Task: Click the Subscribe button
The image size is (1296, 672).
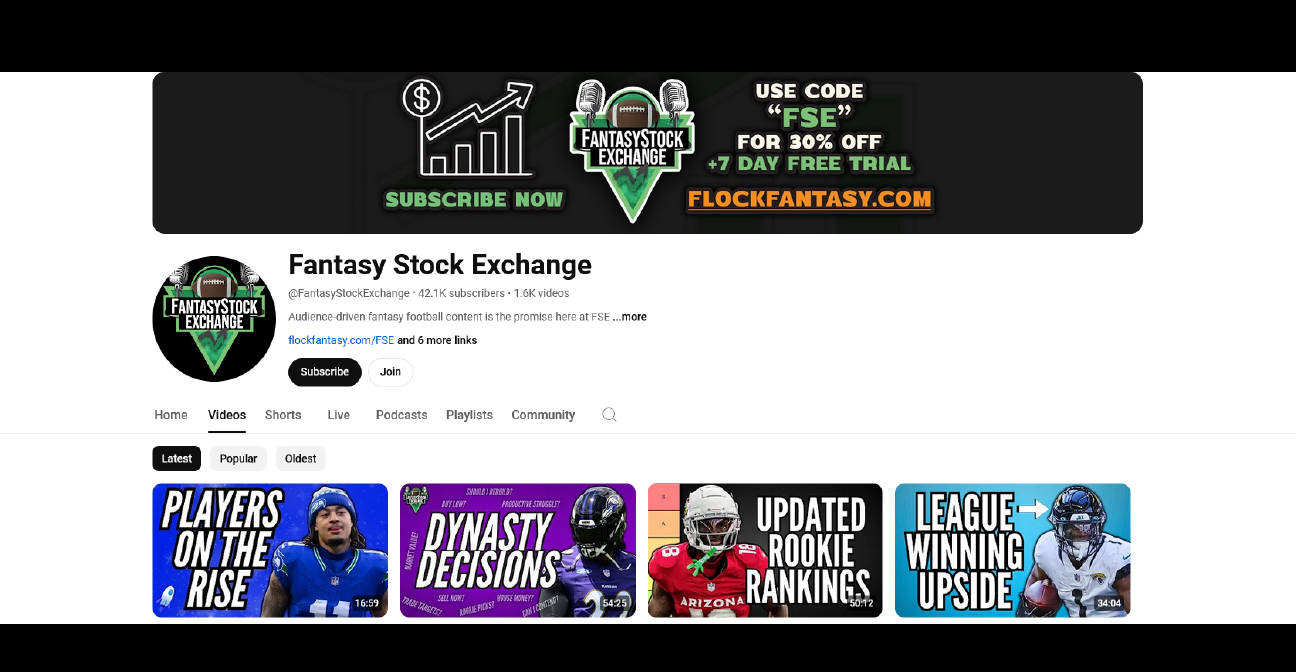Action: [x=325, y=372]
